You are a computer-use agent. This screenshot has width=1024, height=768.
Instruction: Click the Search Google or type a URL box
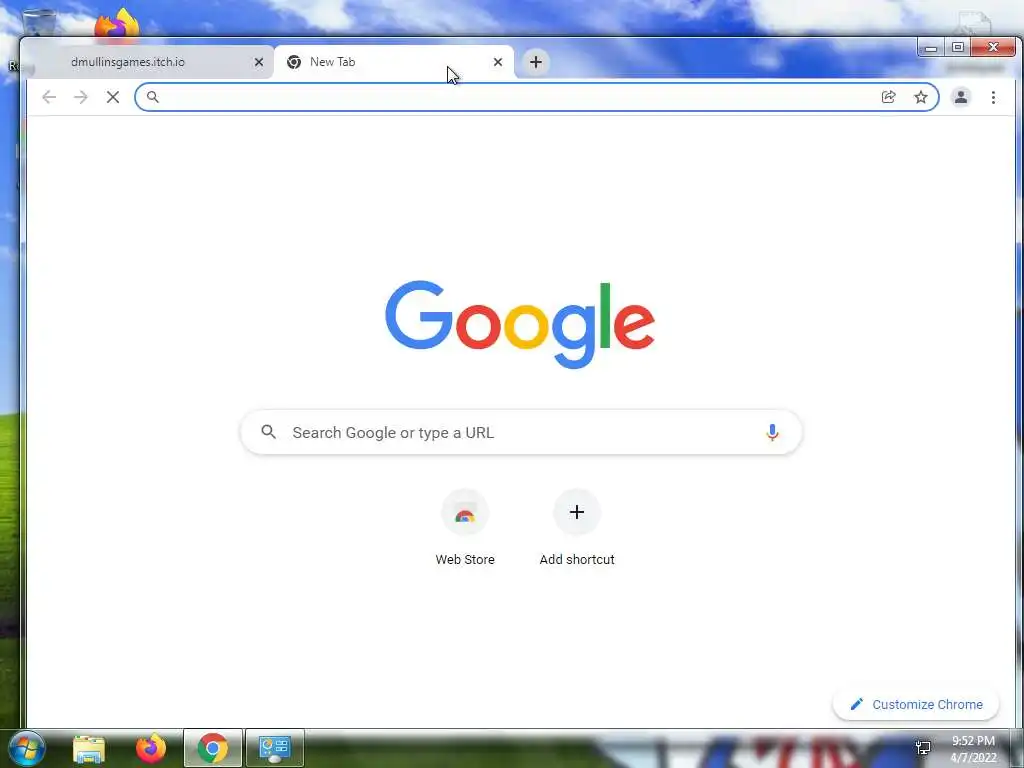click(x=520, y=432)
